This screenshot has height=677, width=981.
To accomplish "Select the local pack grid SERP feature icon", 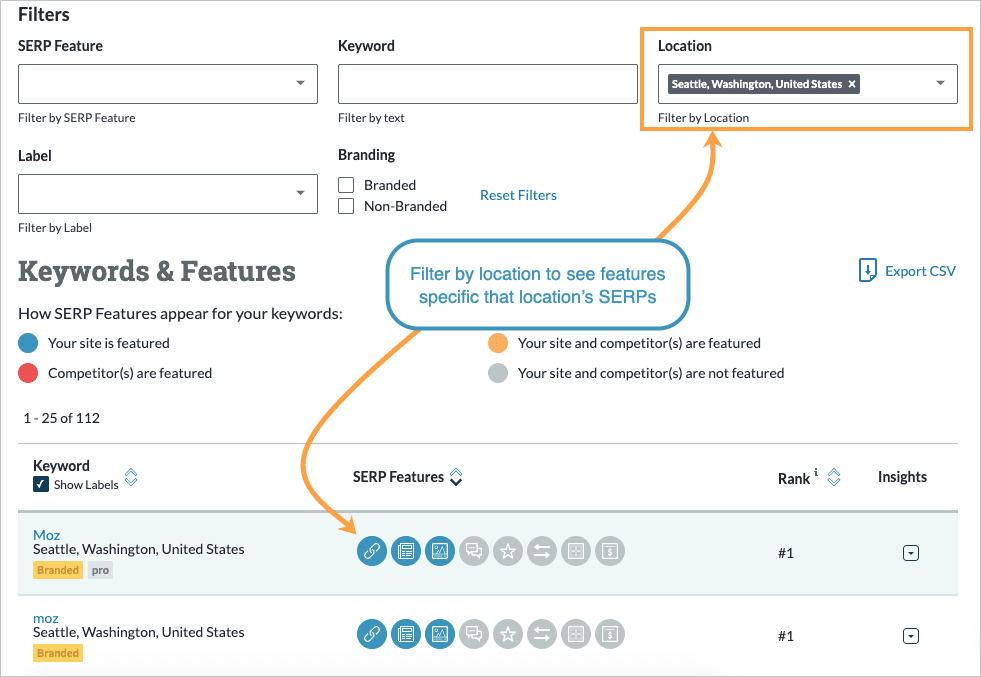I will [575, 551].
